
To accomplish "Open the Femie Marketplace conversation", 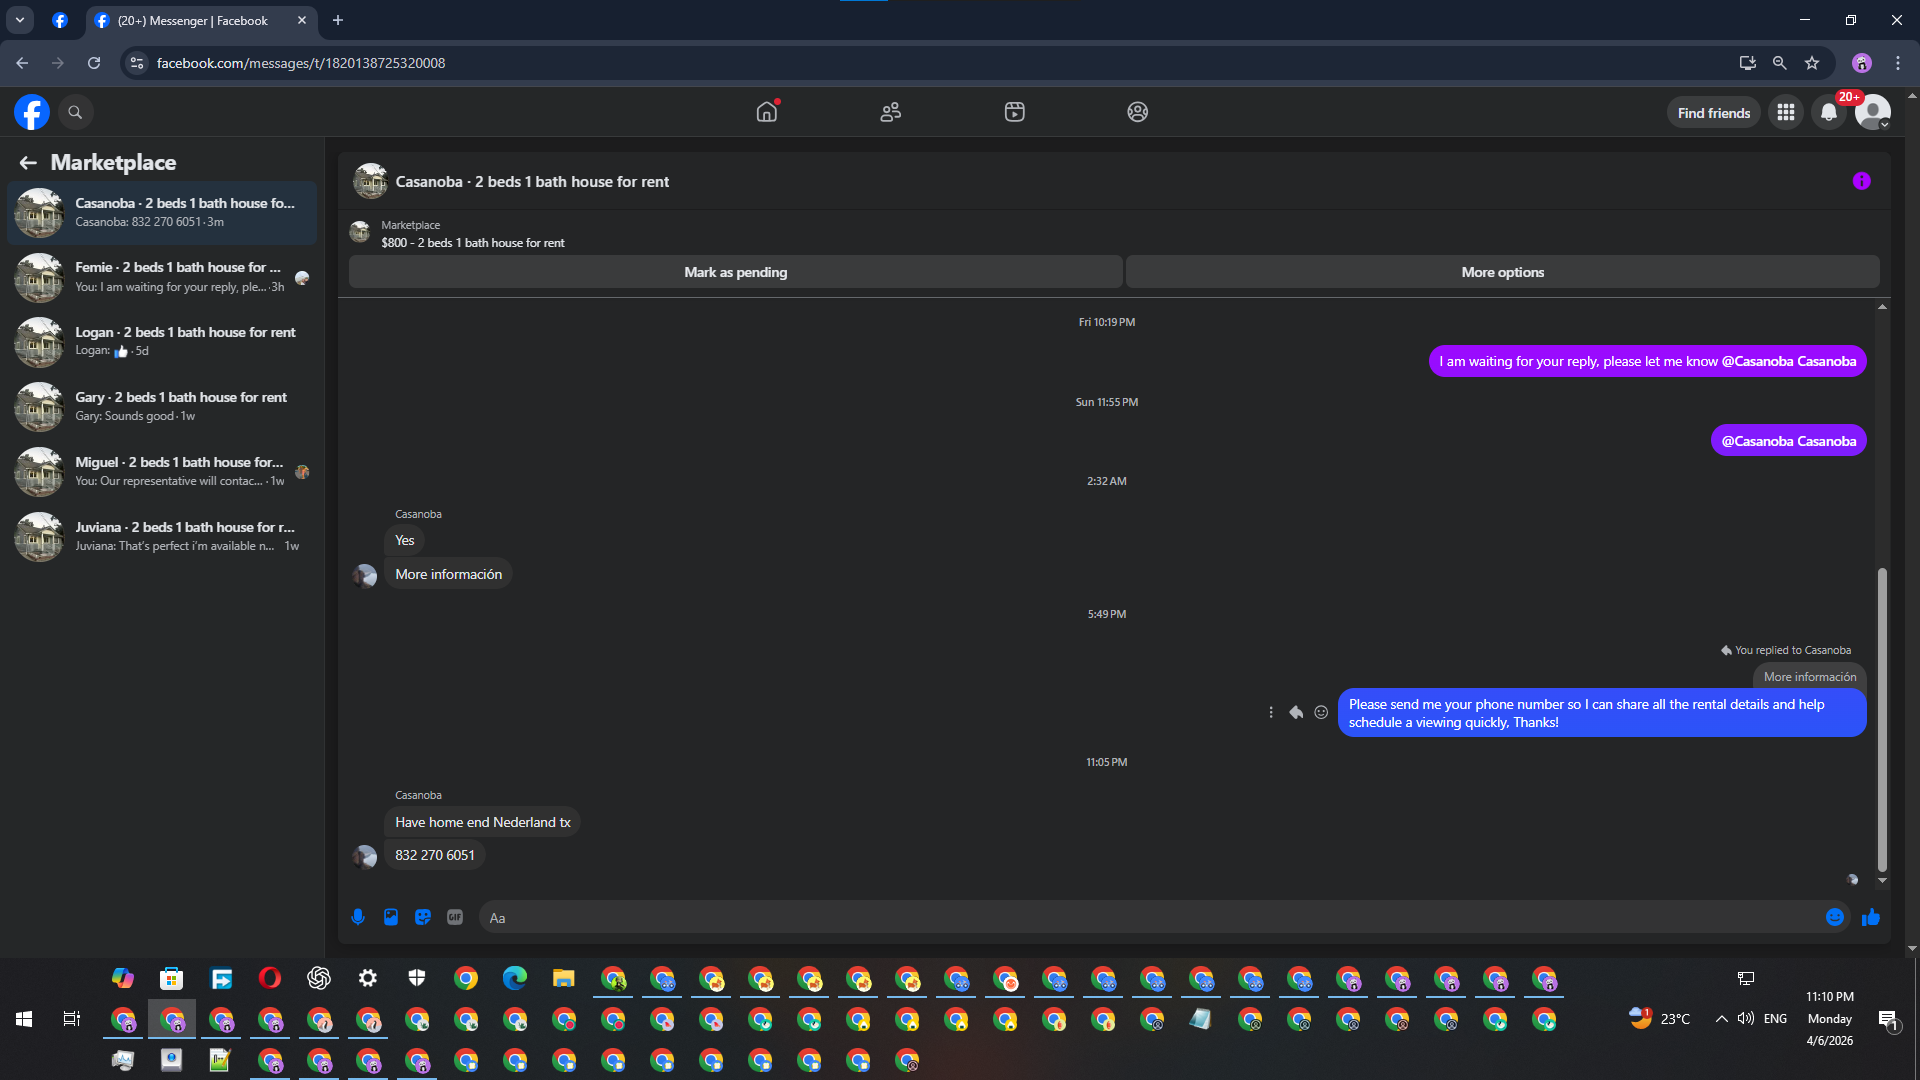I will click(162, 277).
